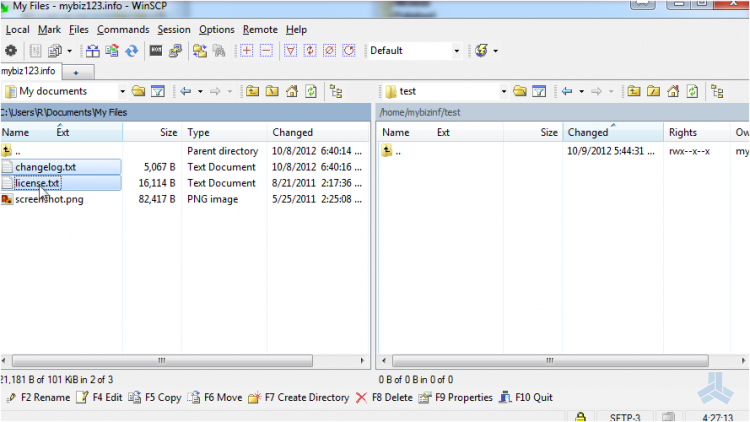Select screenshot.png in local panel
Screen dimensions: 750x422
[49, 199]
